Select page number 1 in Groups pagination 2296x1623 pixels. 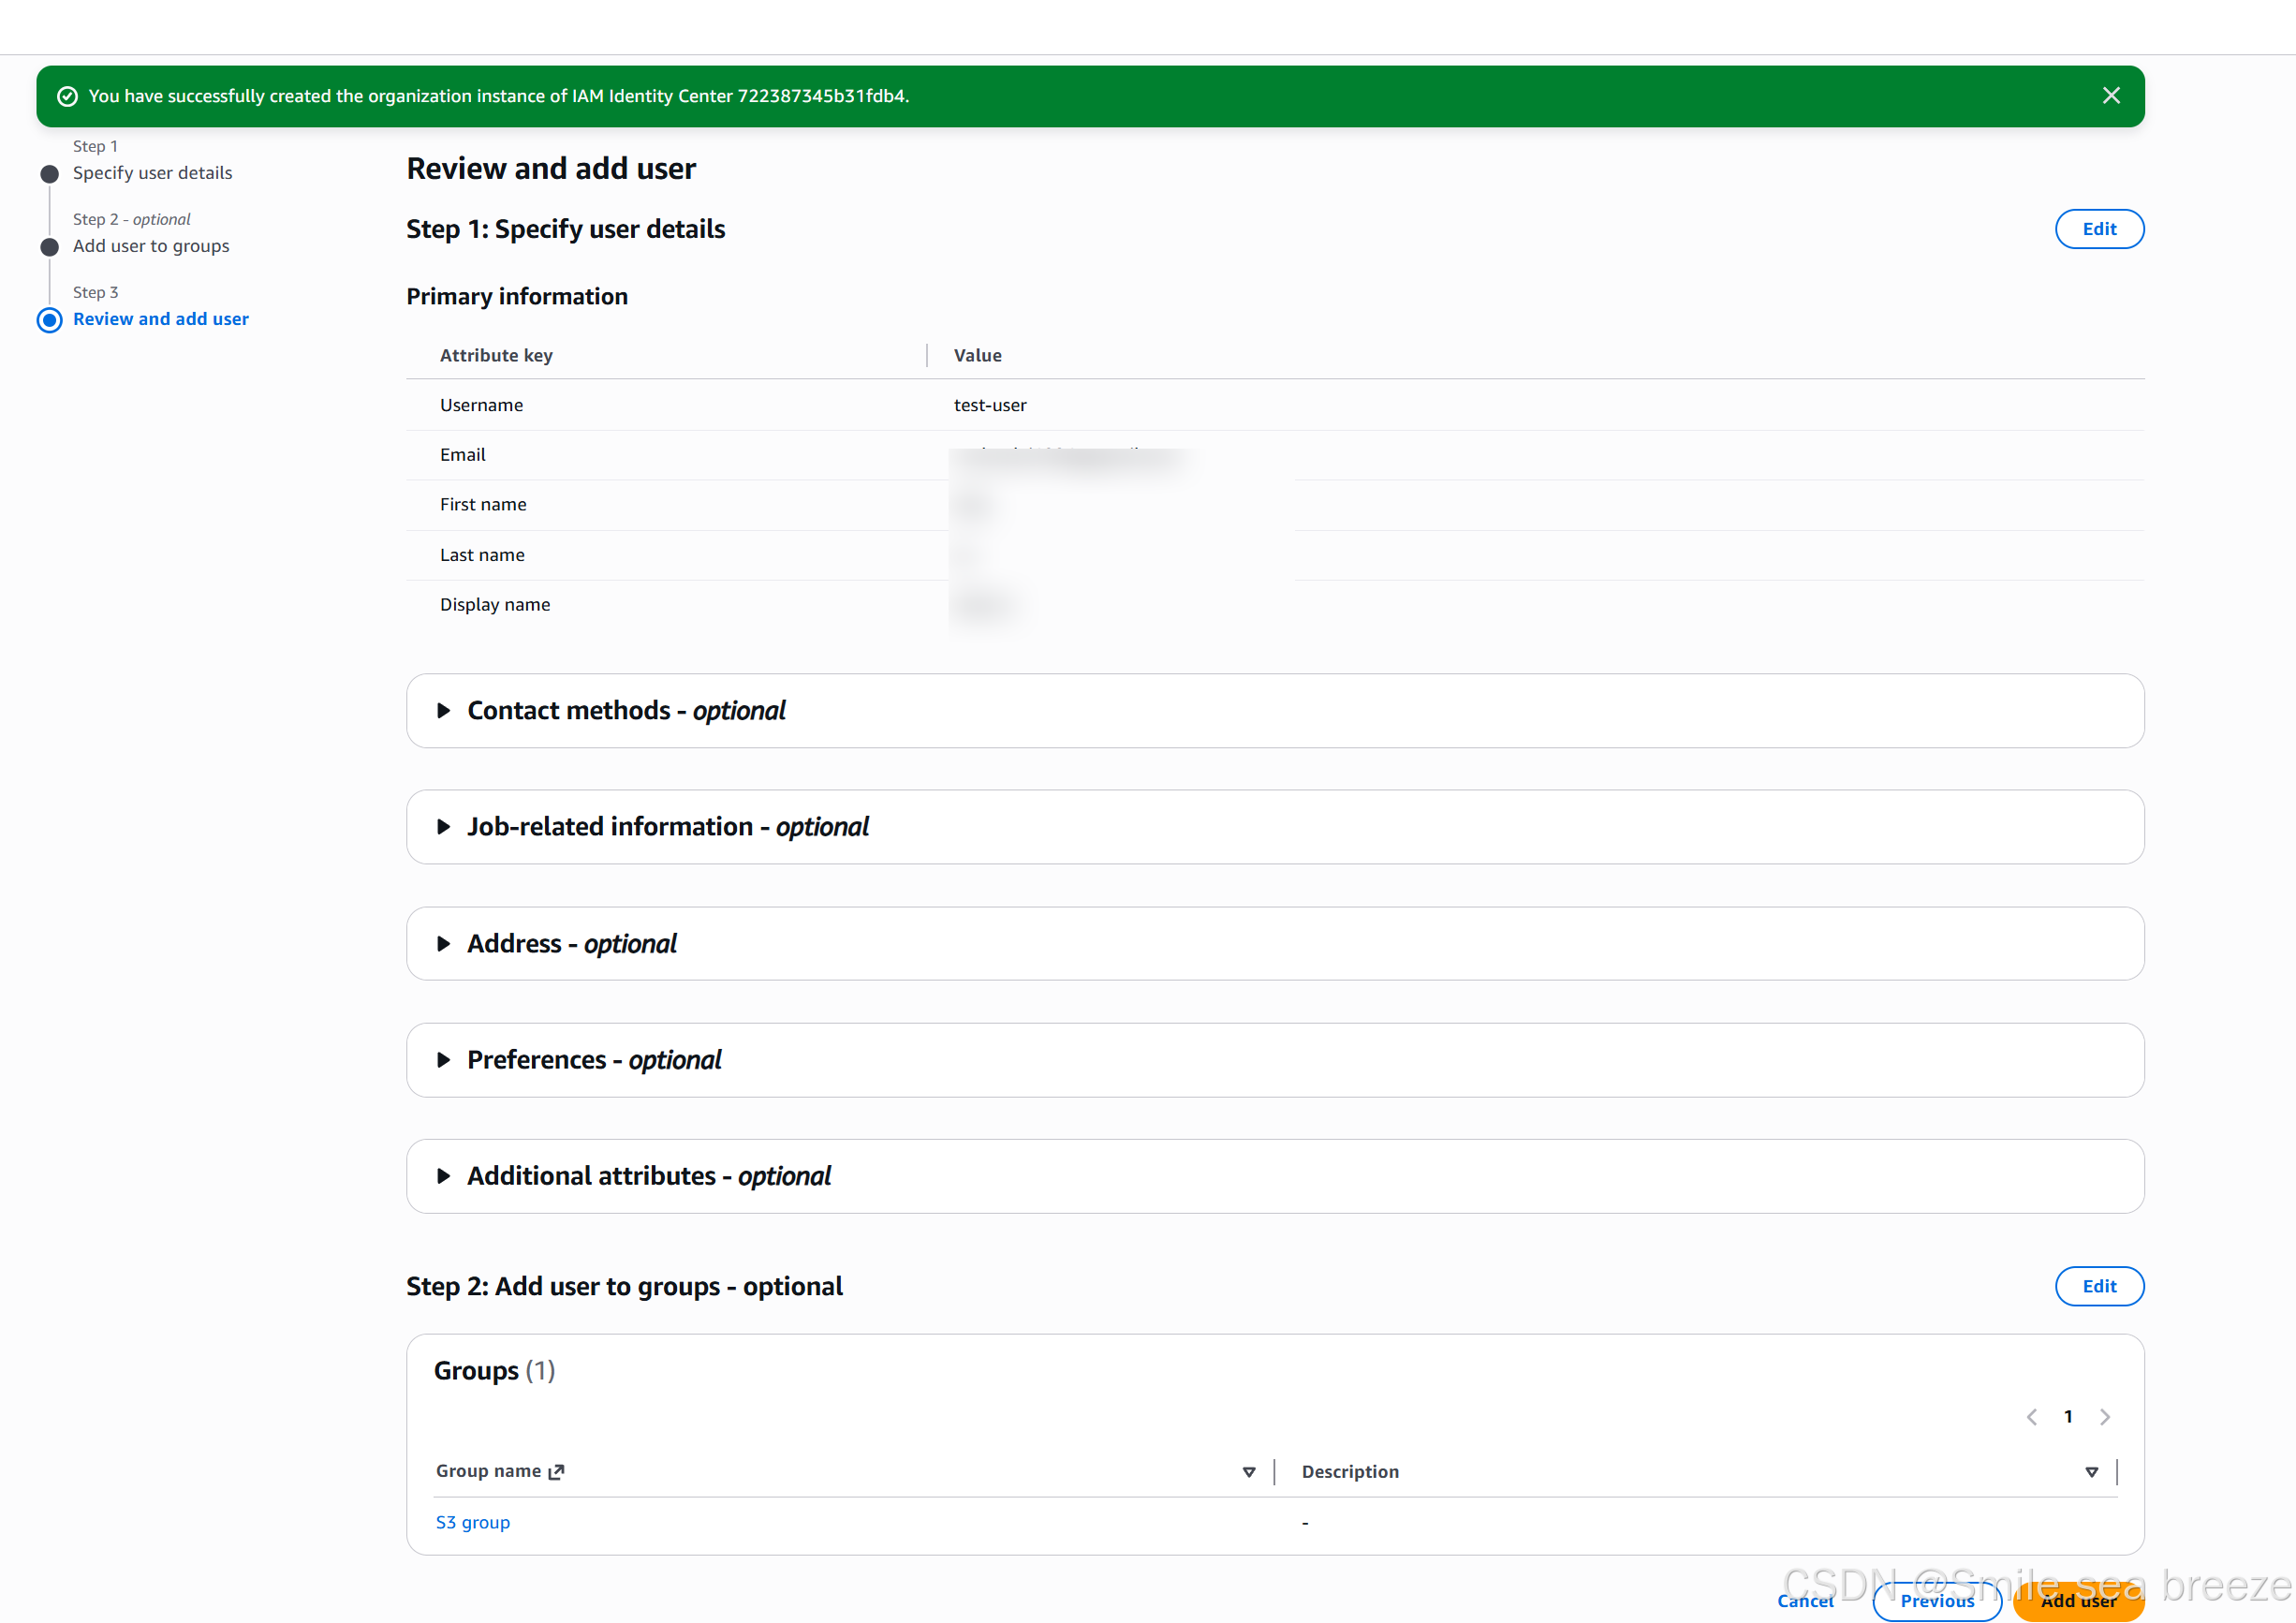2068,1416
